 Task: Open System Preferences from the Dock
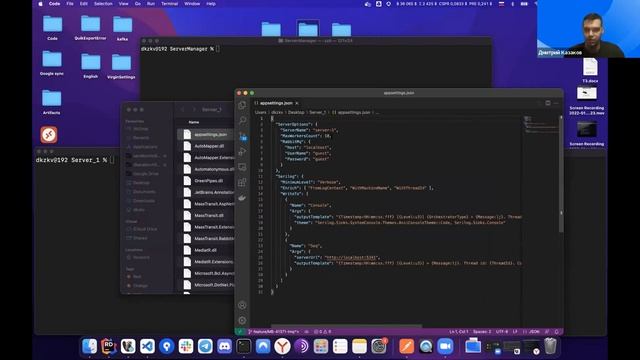[379, 346]
